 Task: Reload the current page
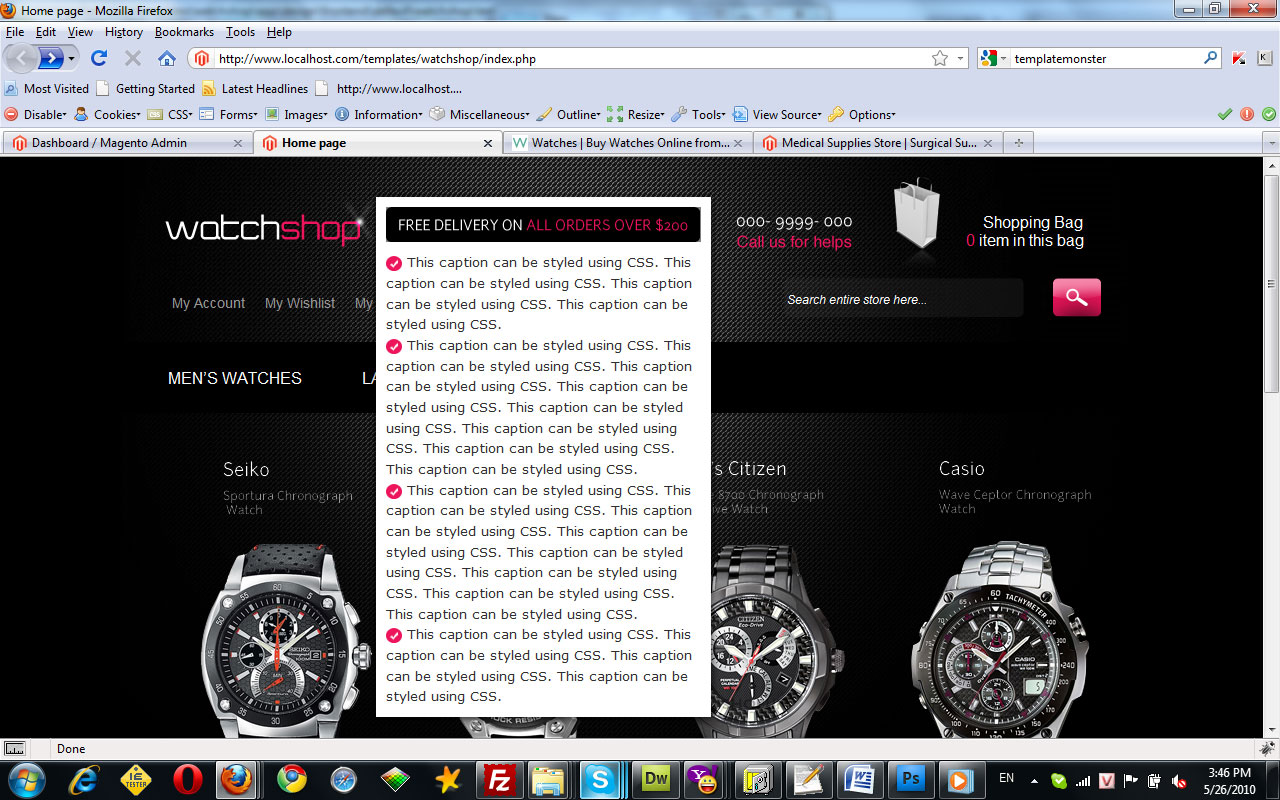tap(99, 58)
